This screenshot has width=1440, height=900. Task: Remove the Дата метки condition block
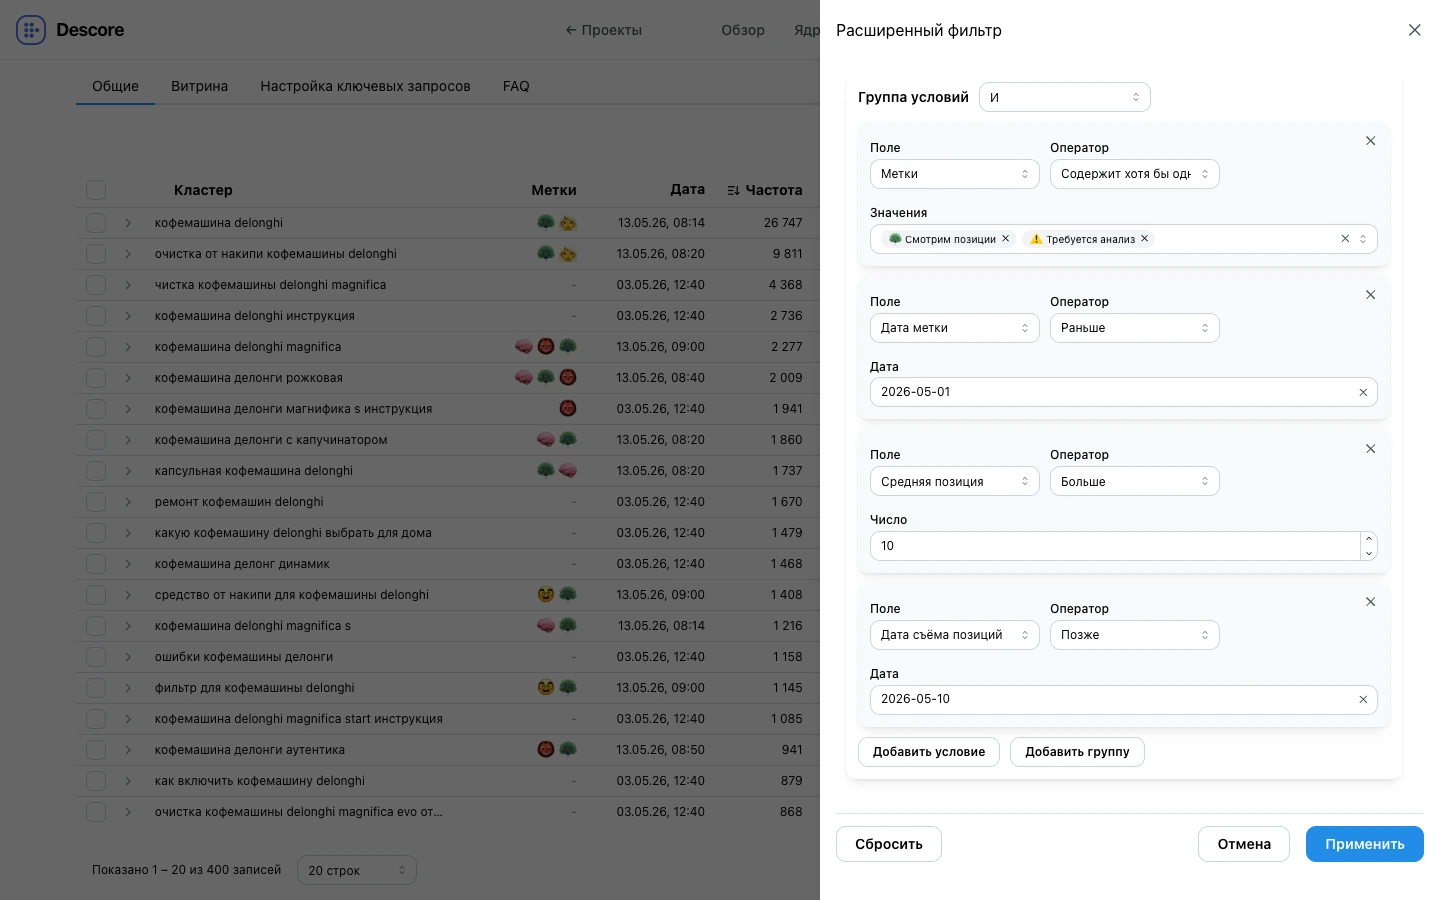1370,295
